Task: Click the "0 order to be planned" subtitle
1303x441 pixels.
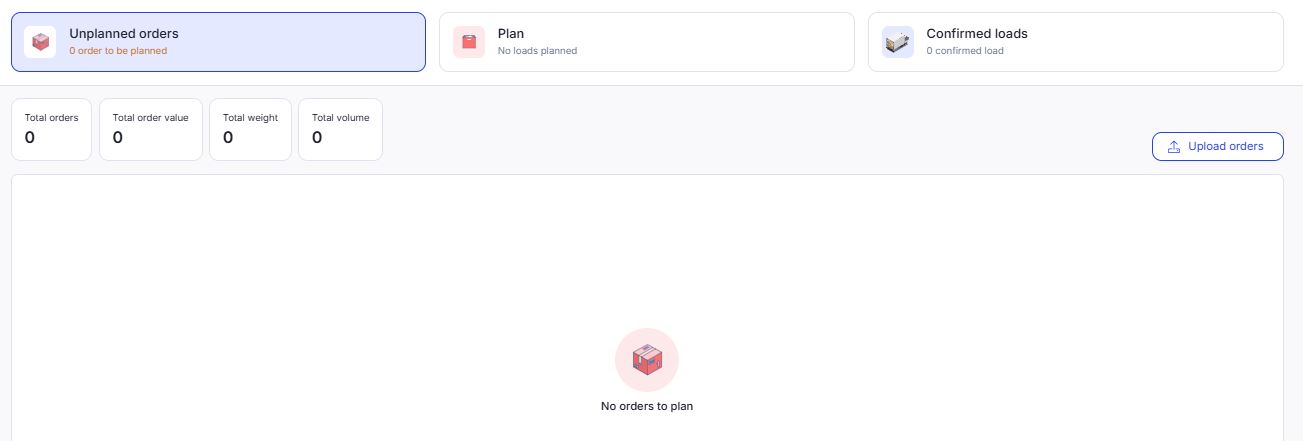Action: (x=118, y=51)
